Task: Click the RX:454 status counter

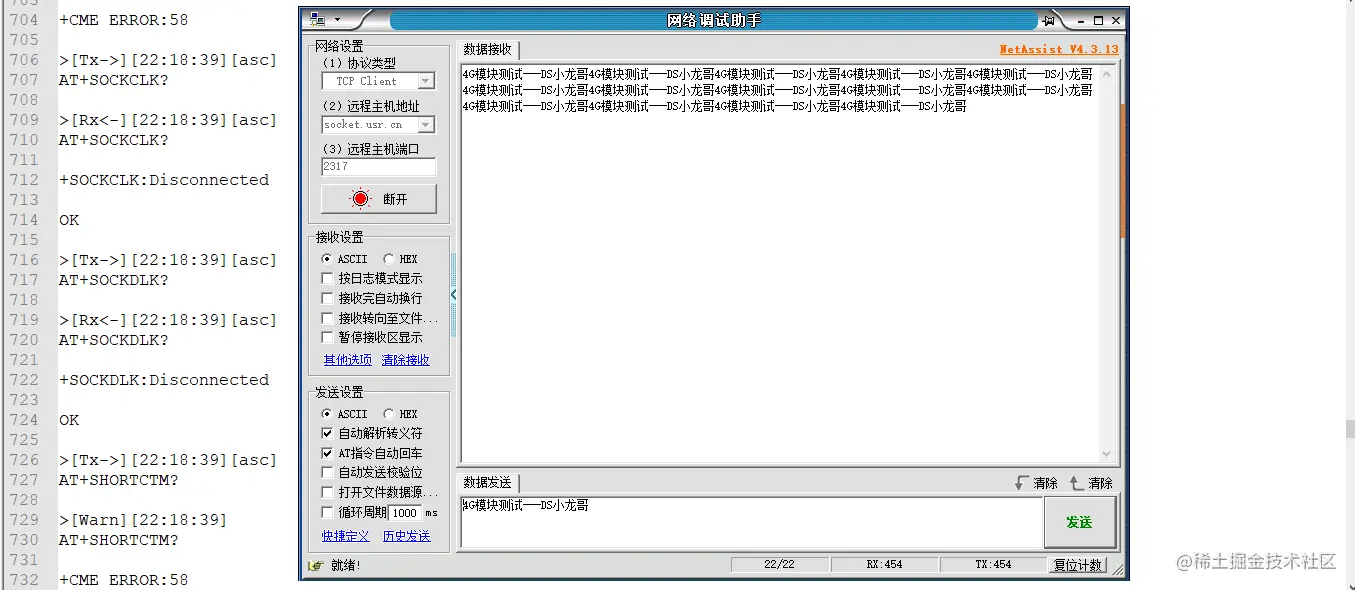Action: click(884, 565)
